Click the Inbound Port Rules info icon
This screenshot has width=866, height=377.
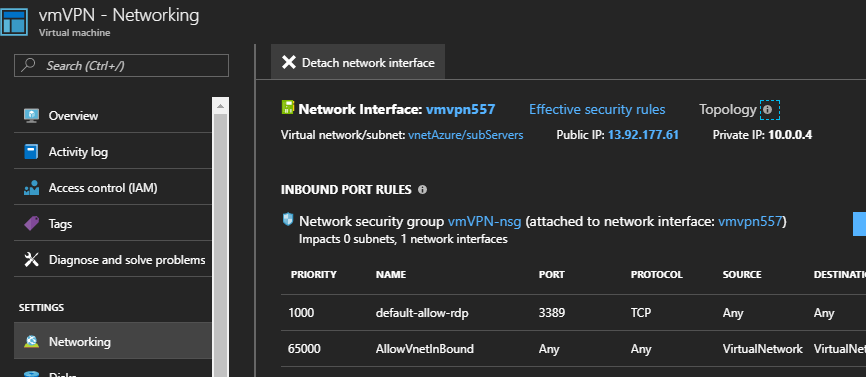pyautogui.click(x=423, y=190)
